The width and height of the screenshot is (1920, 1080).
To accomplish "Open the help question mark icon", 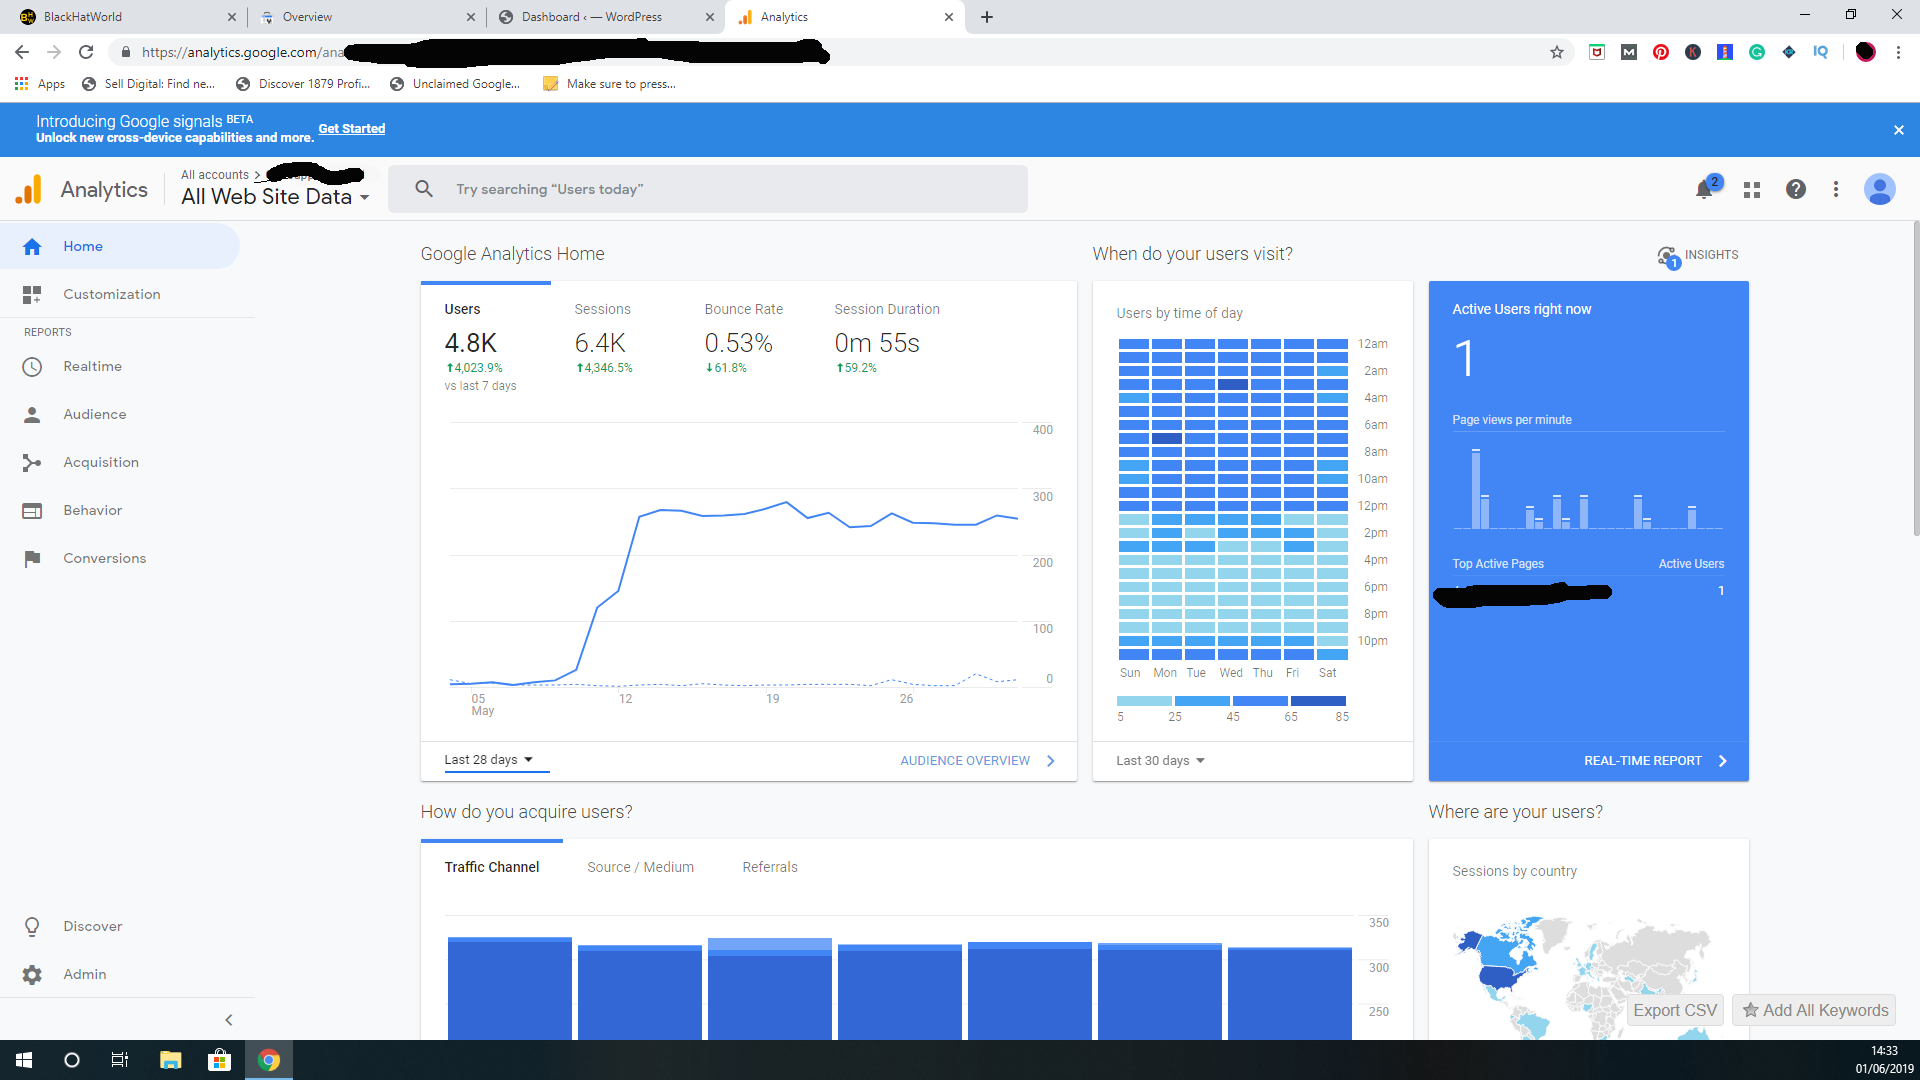I will tap(1796, 189).
